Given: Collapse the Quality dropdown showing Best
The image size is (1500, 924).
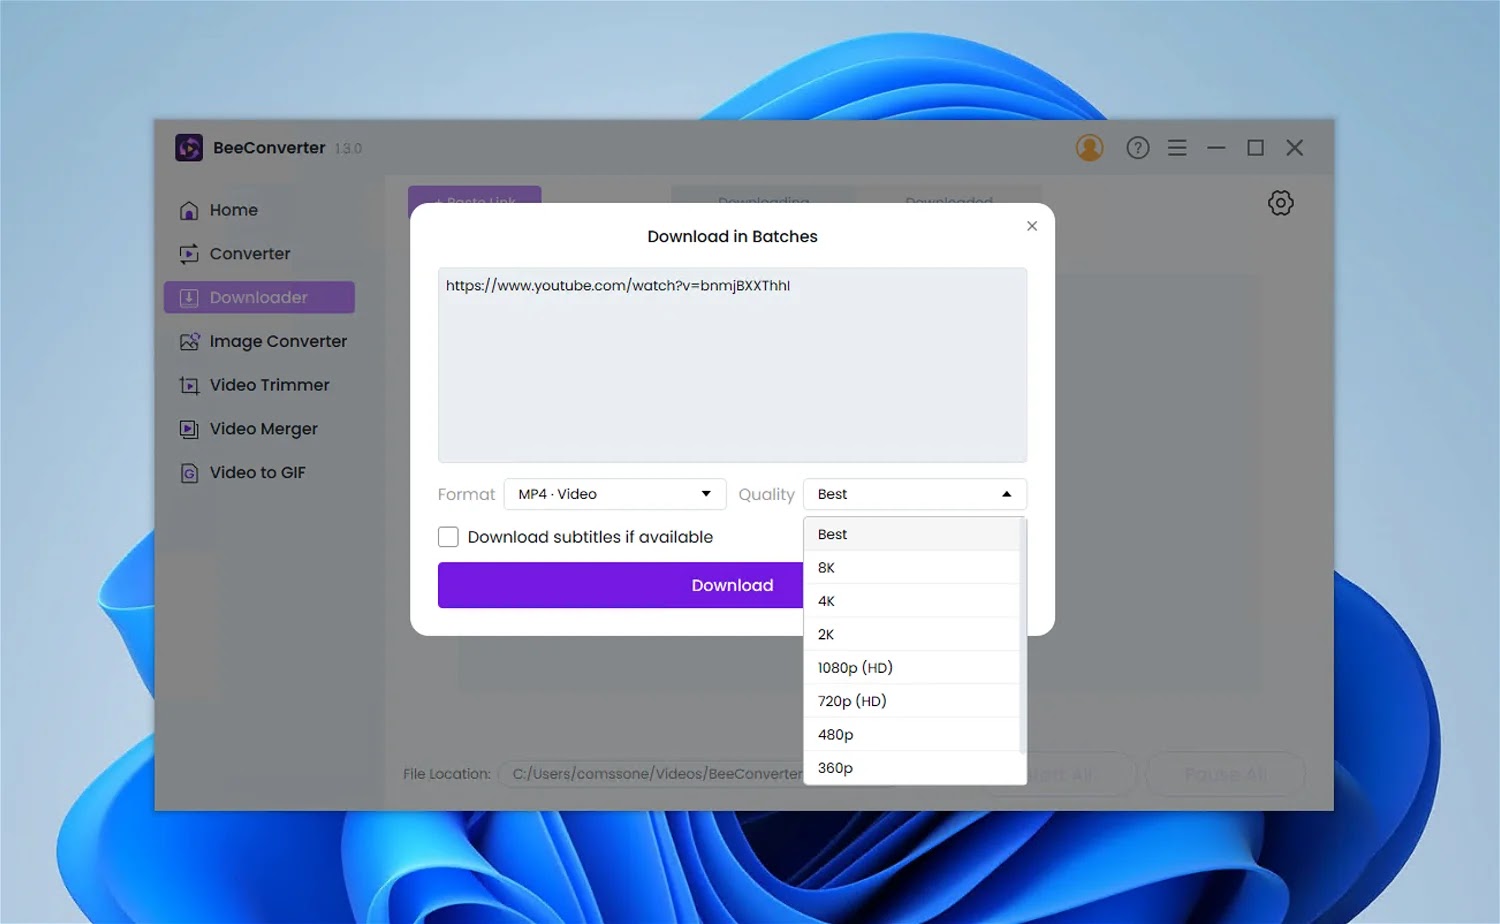Looking at the screenshot, I should (x=914, y=494).
